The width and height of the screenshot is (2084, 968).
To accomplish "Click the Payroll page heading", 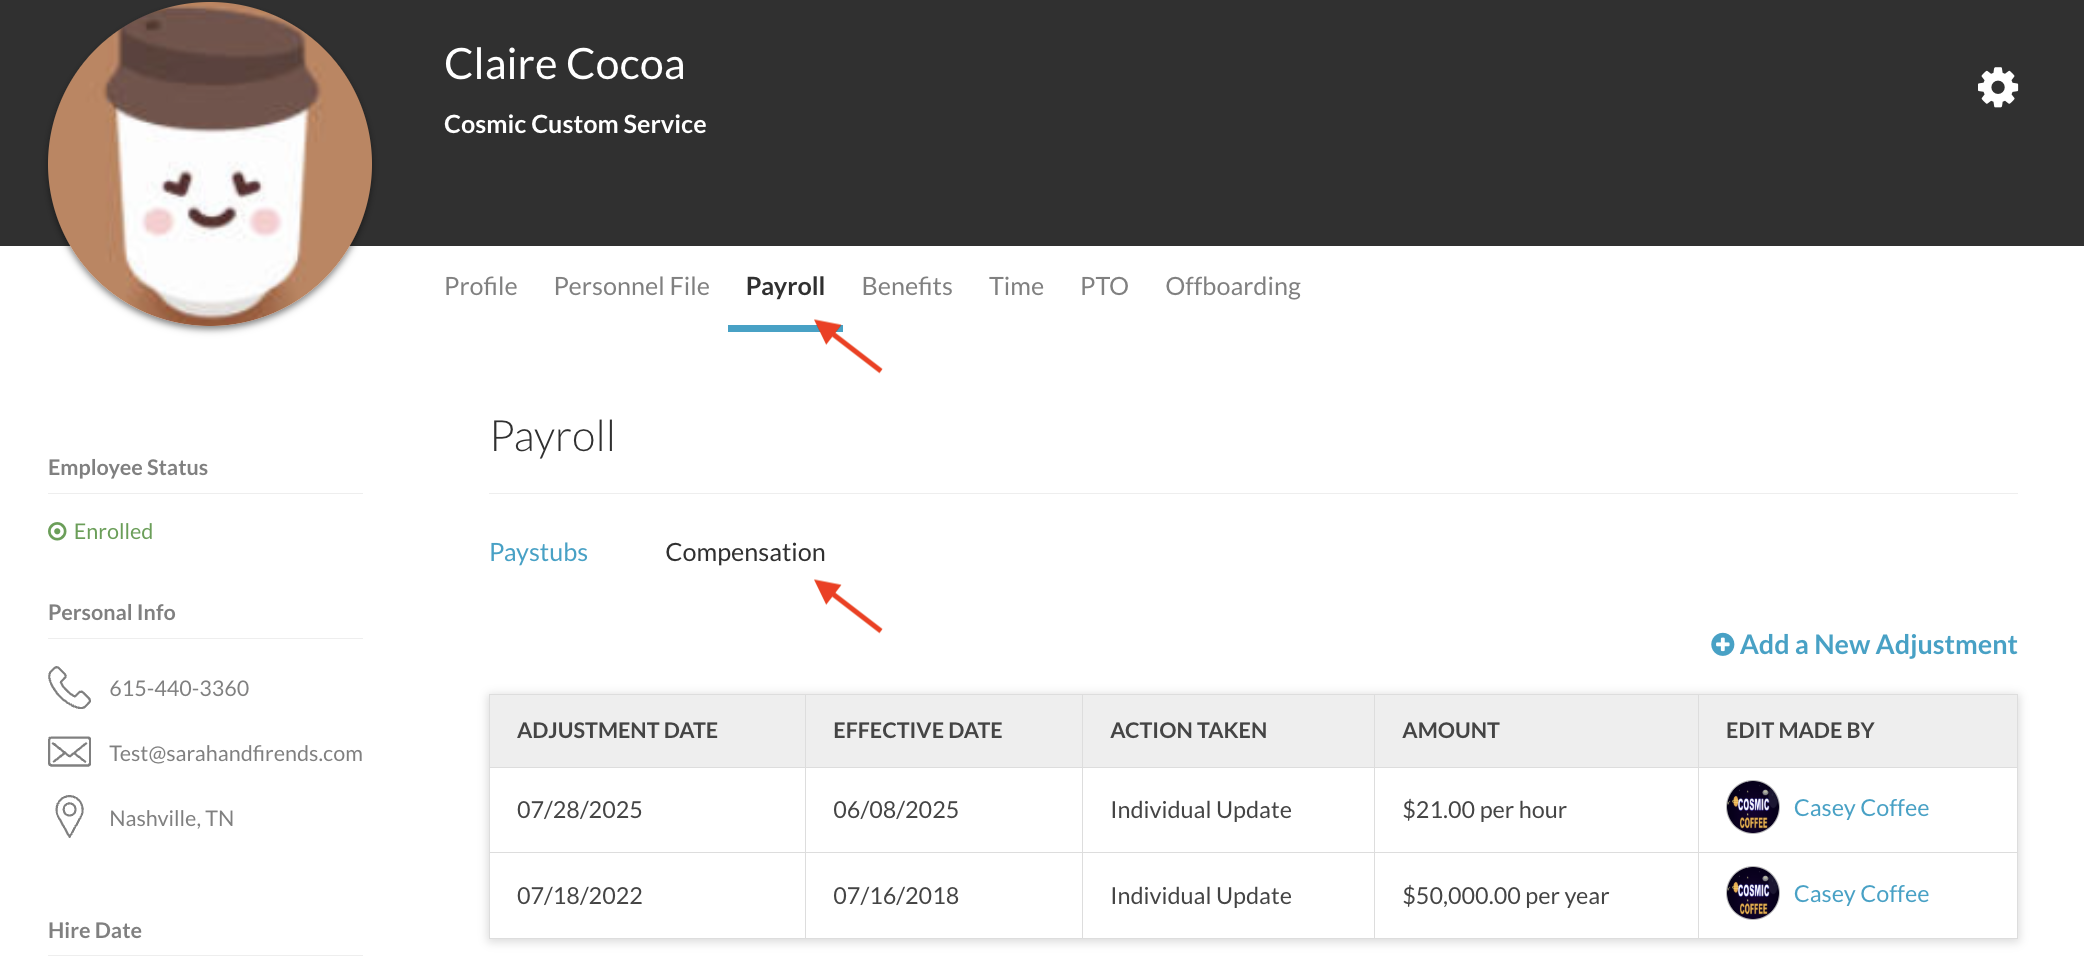I will coord(553,437).
